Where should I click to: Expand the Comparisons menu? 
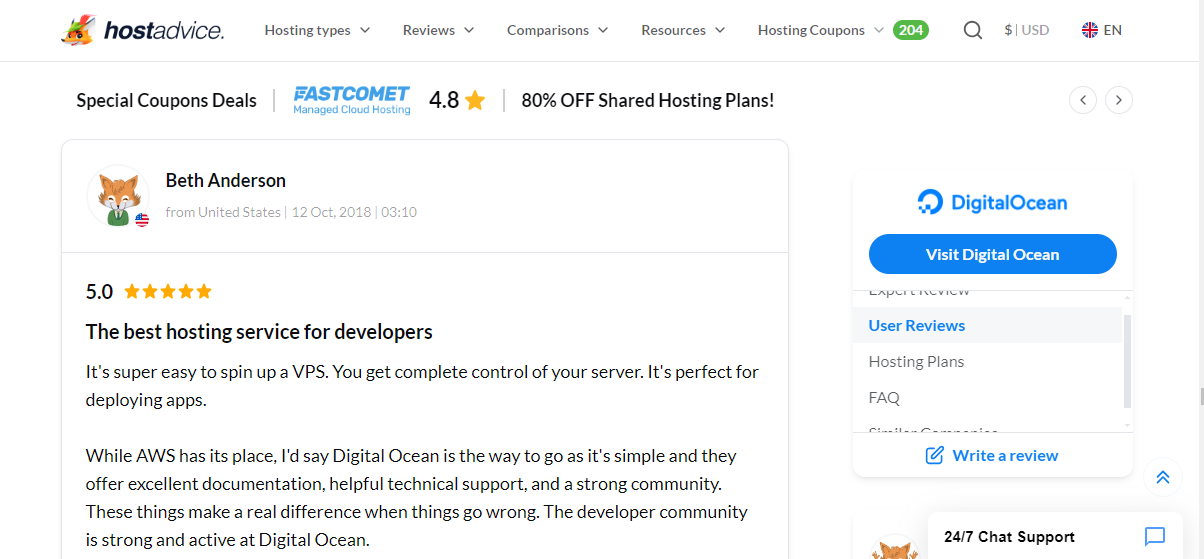pos(558,30)
